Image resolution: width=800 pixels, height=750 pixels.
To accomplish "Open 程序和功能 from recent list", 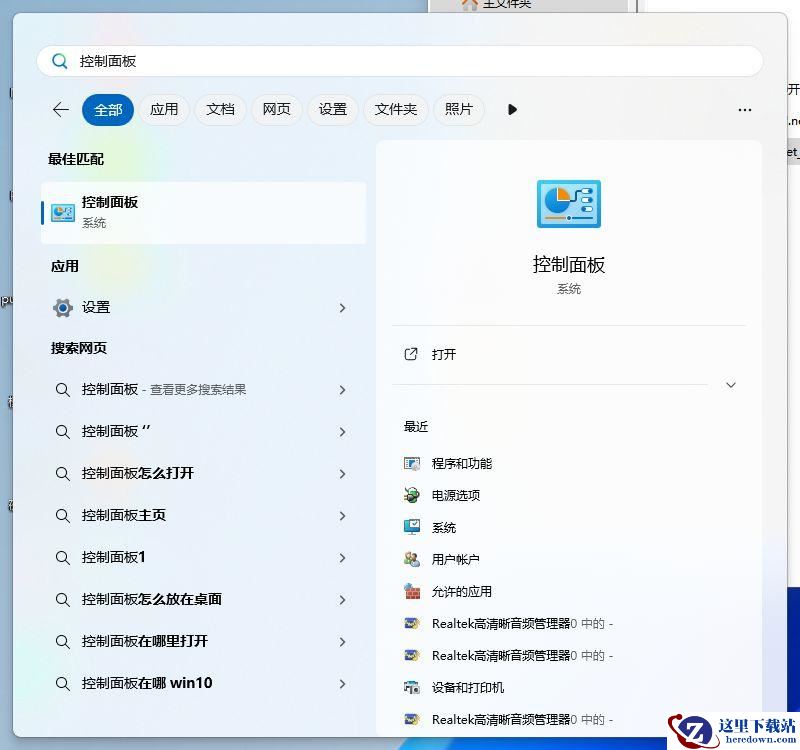I will 461,463.
